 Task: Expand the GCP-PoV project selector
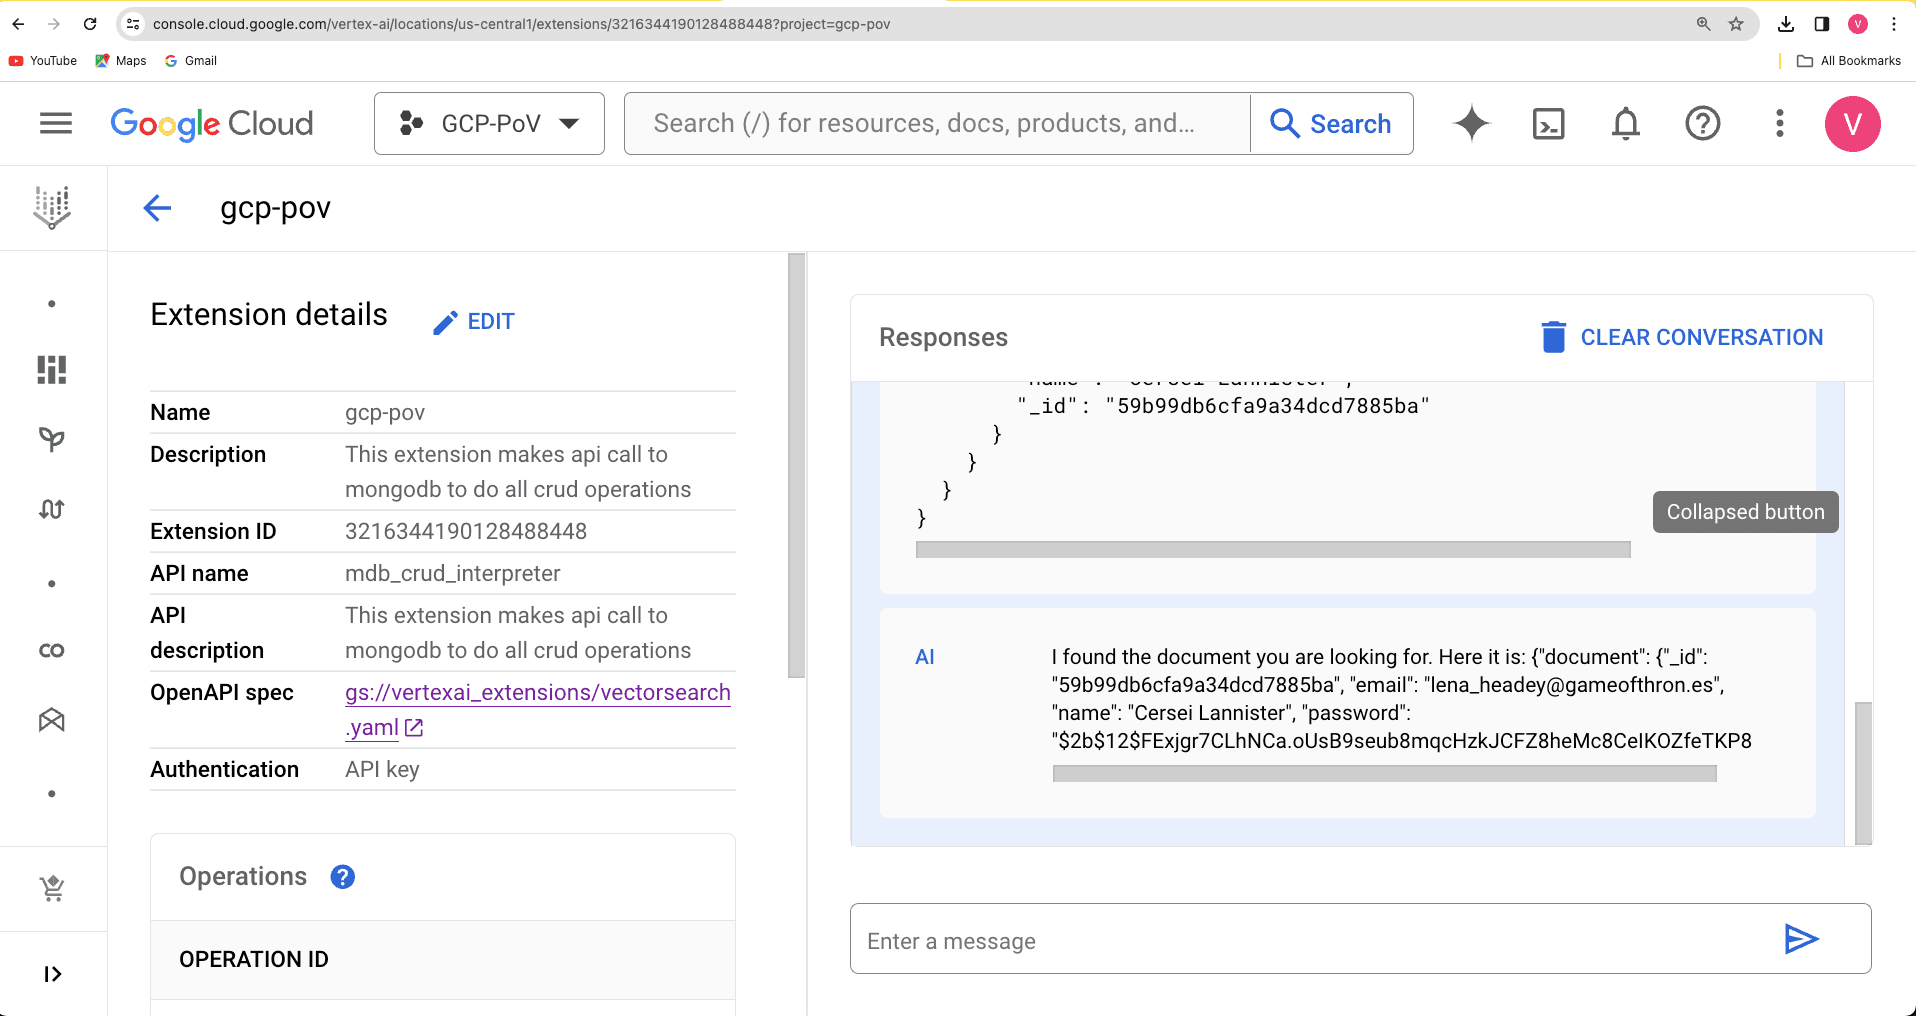click(x=489, y=124)
